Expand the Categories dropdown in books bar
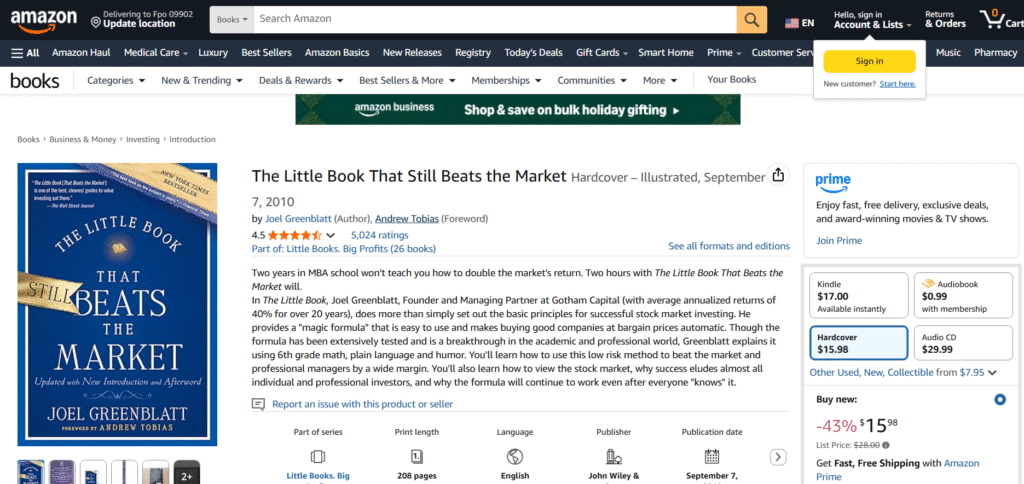The width and height of the screenshot is (1024, 484). pyautogui.click(x=116, y=80)
